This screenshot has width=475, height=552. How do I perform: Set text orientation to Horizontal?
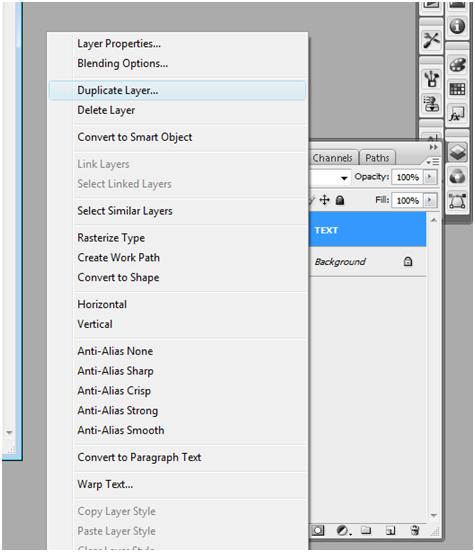[x=177, y=304]
